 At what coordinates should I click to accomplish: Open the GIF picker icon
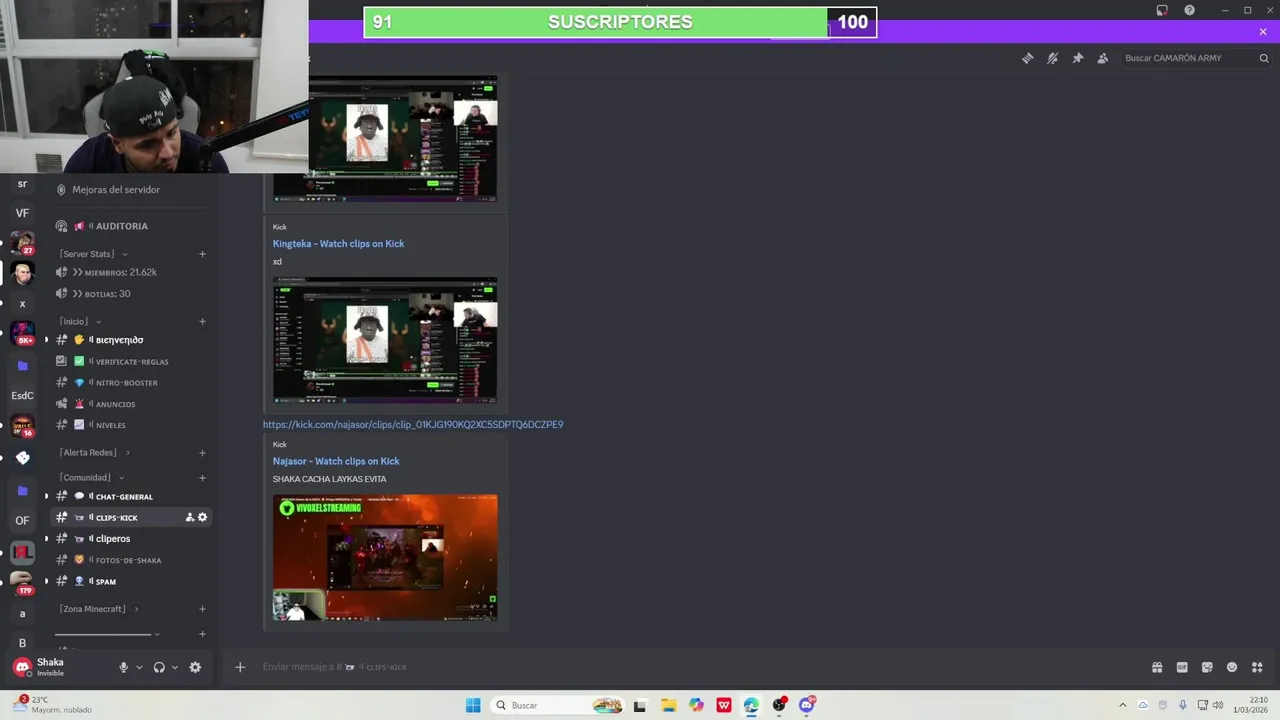(1182, 667)
